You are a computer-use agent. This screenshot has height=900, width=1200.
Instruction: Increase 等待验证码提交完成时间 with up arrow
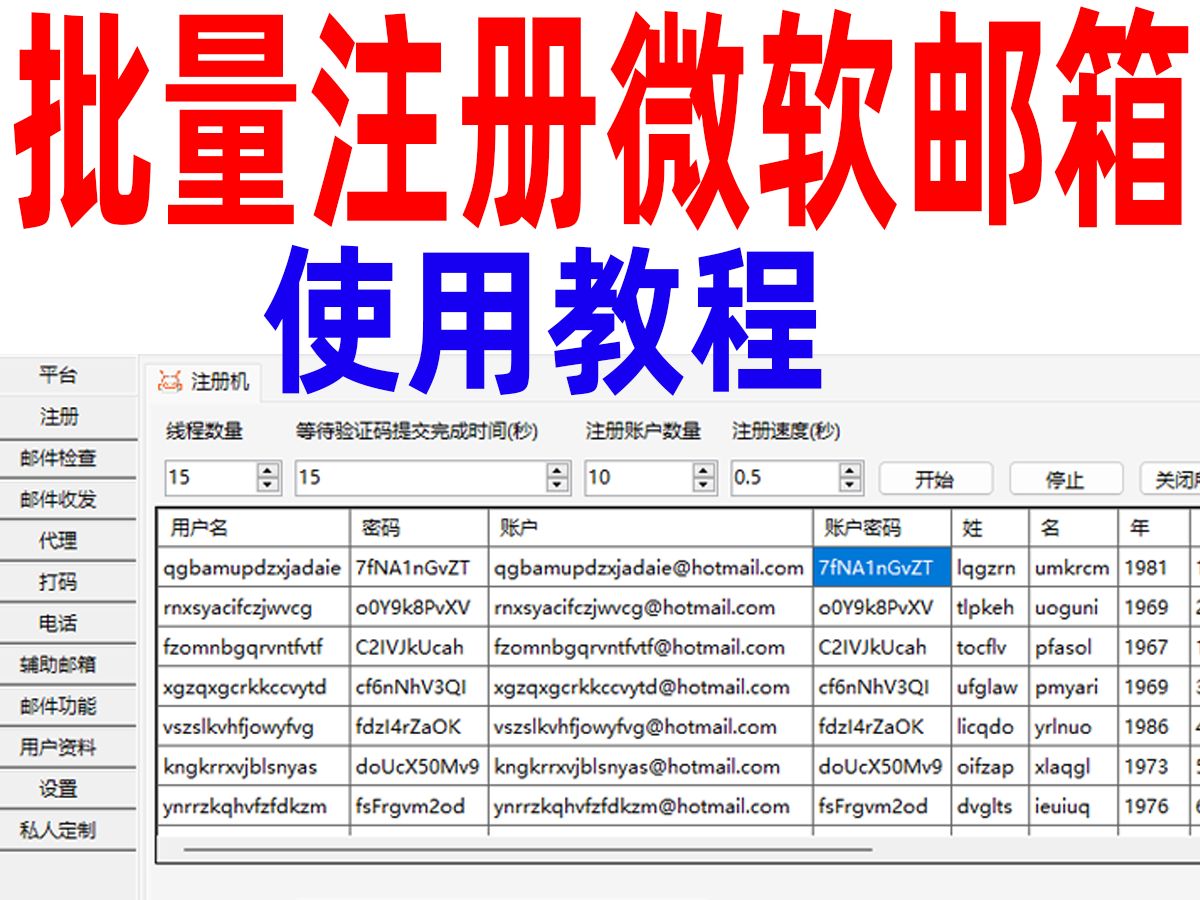click(559, 470)
